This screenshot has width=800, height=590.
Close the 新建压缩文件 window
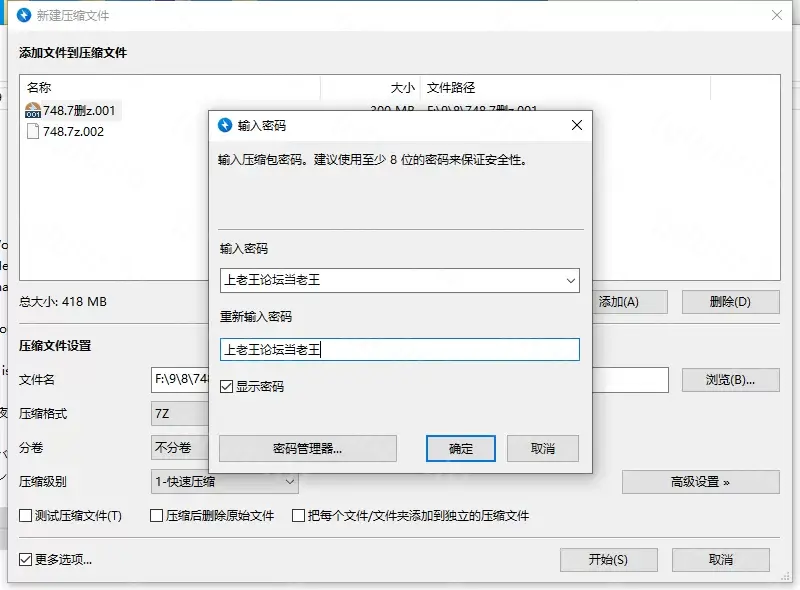coord(777,15)
